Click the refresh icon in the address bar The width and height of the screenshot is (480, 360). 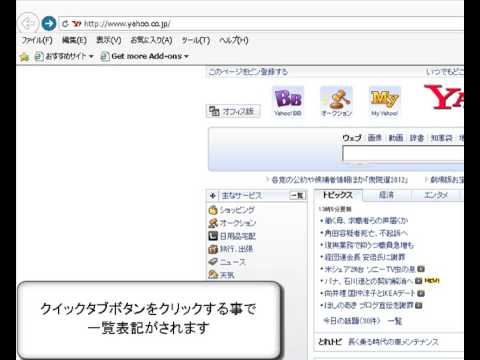click(65, 24)
